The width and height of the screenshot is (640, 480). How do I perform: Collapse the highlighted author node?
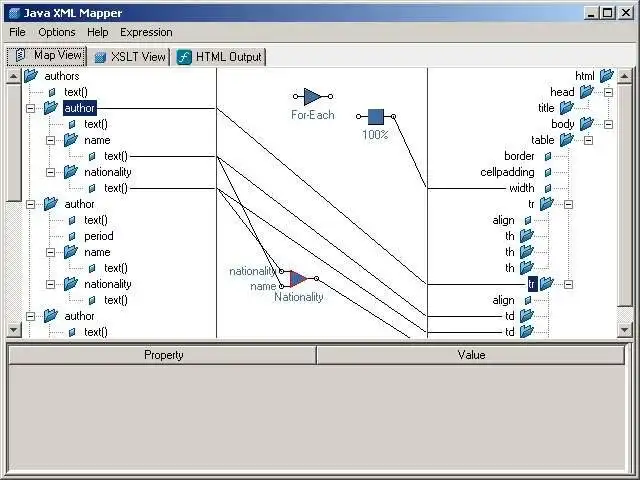point(31,108)
